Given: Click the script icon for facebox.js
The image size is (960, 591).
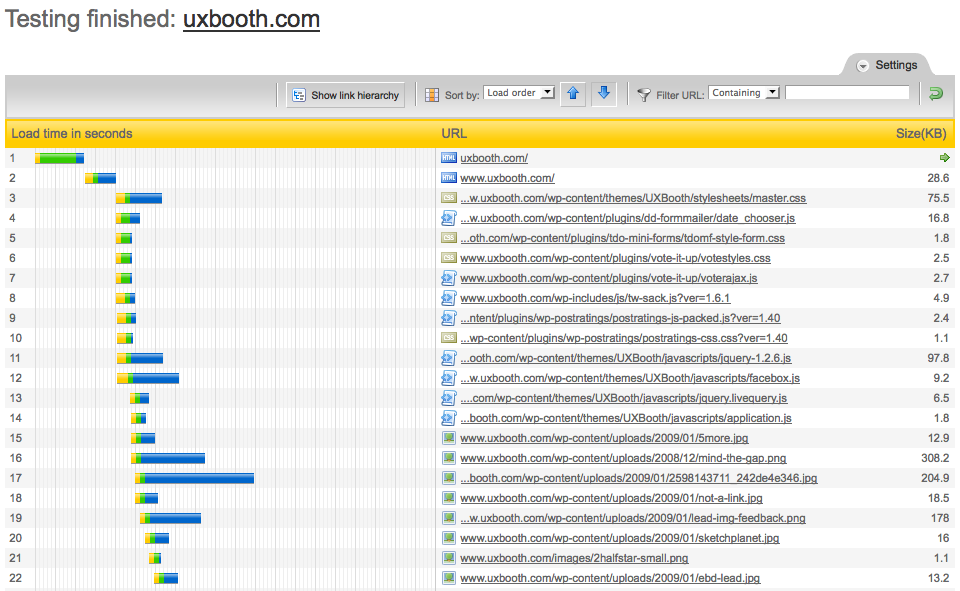Looking at the screenshot, I should [449, 378].
